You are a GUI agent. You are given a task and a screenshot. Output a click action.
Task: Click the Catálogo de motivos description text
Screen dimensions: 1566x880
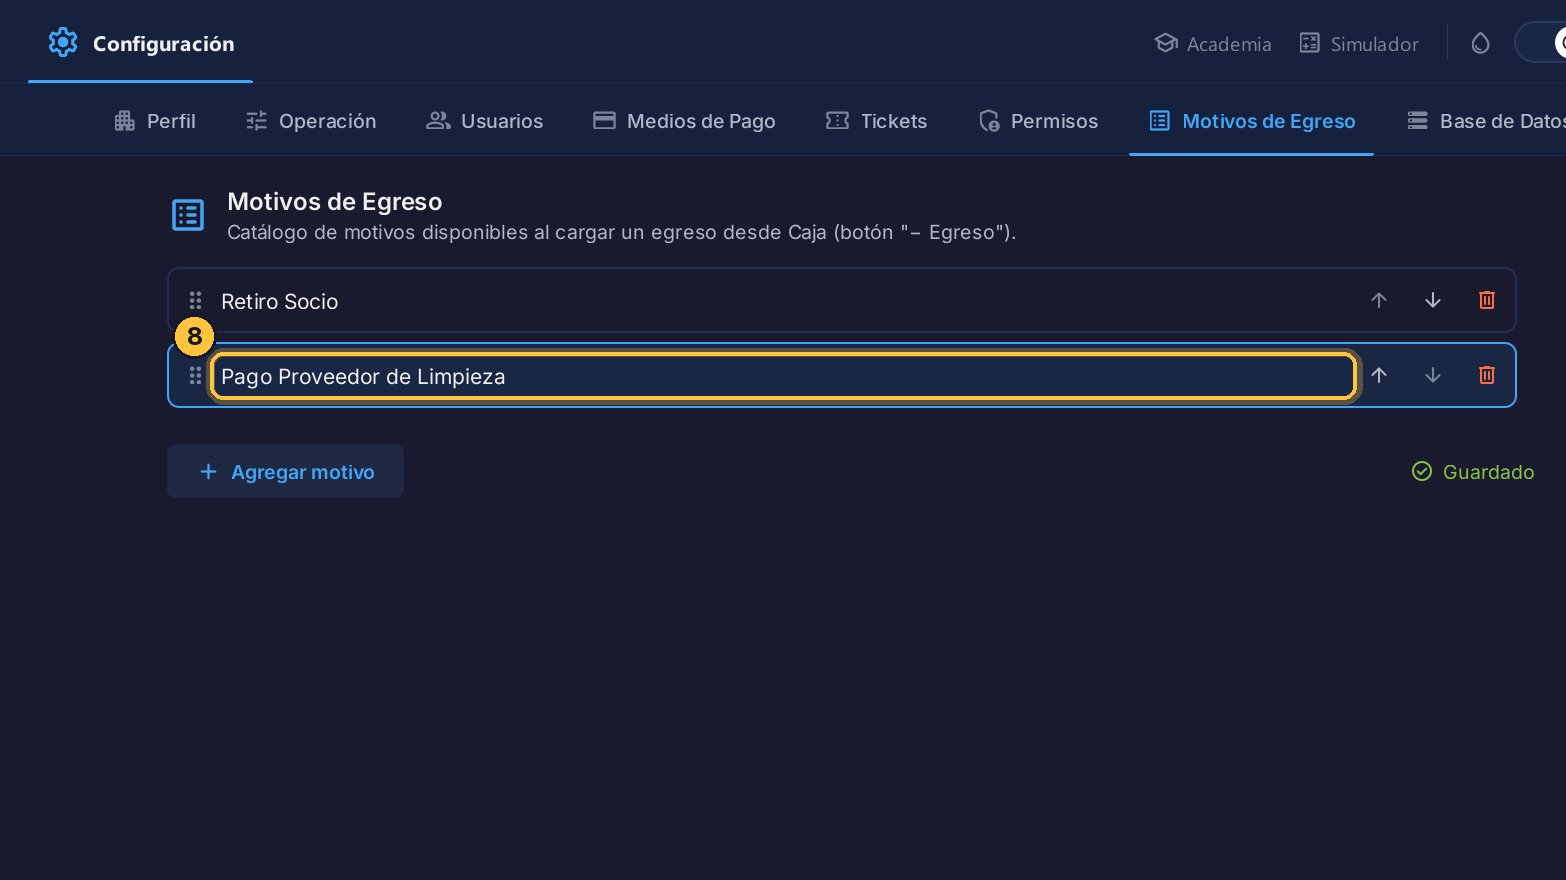621,233
